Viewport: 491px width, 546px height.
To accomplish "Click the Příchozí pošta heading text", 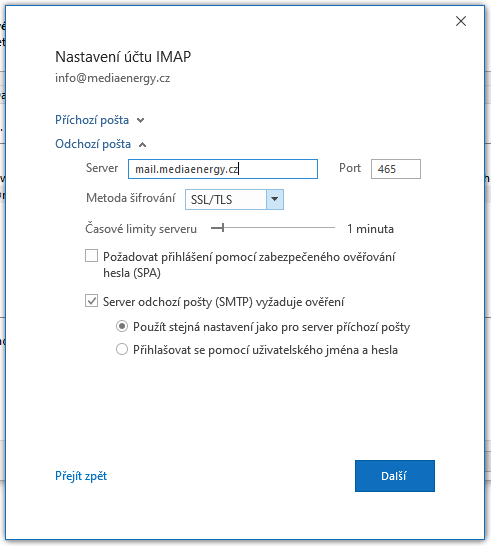I will 92,120.
